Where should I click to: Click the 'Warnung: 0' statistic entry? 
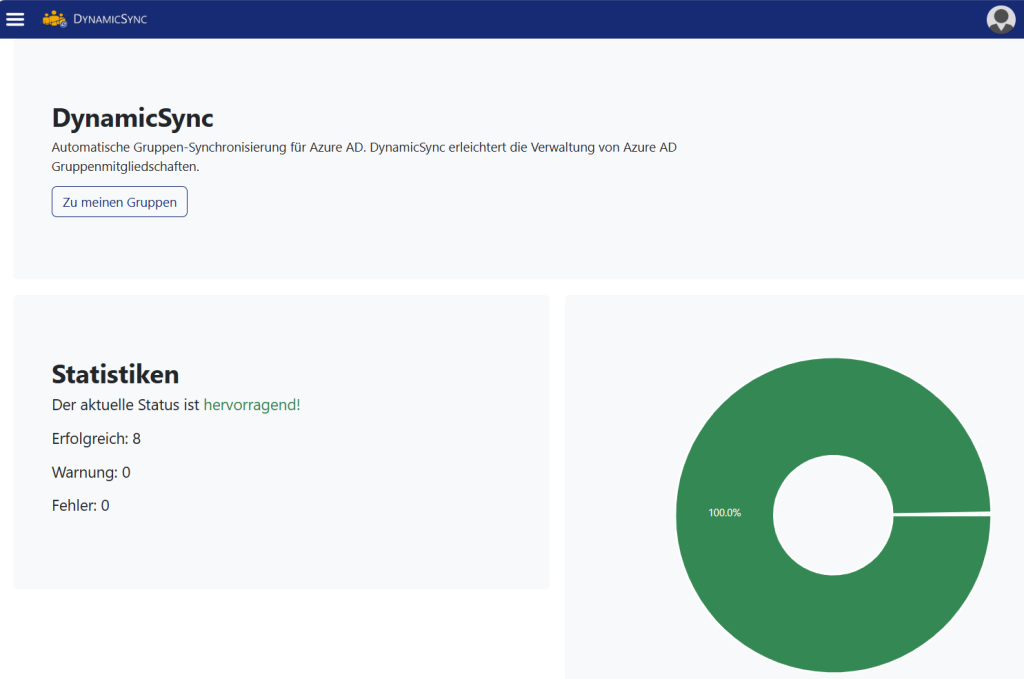89,471
